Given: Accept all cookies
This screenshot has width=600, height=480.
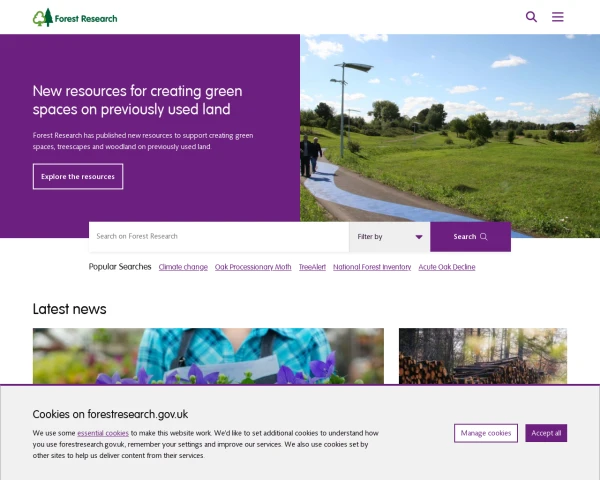Looking at the screenshot, I should 546,433.
